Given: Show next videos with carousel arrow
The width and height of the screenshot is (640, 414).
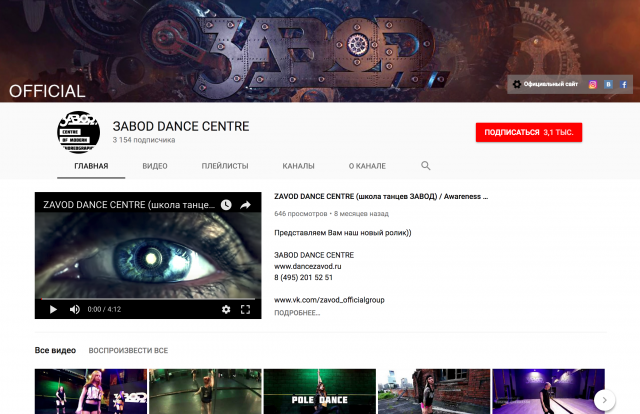Looking at the screenshot, I should point(604,400).
